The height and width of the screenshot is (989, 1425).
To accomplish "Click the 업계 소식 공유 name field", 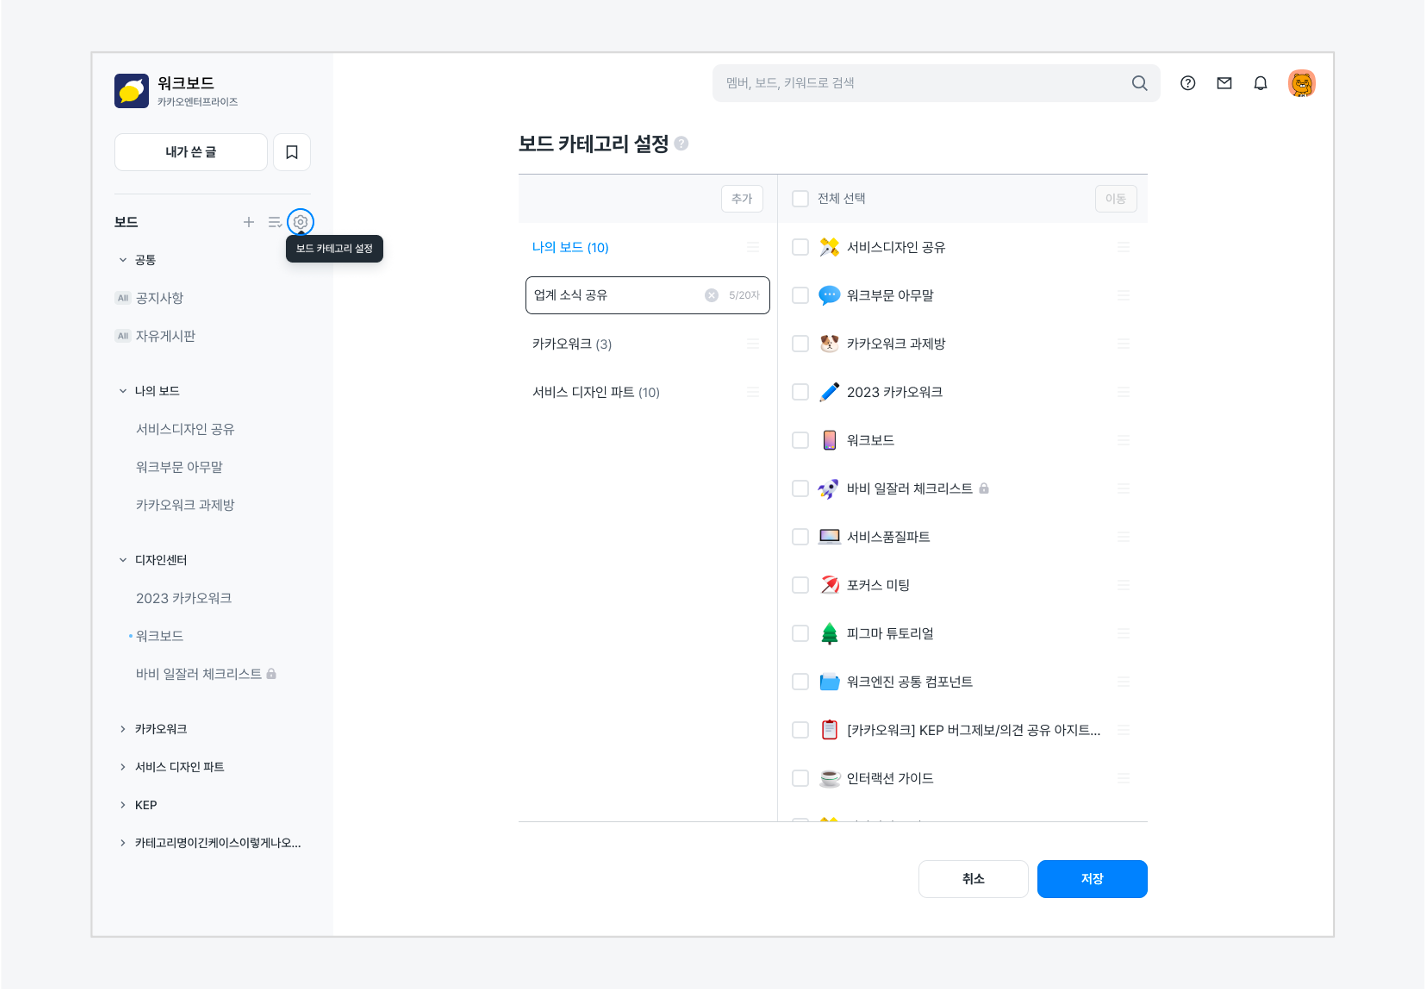I will click(647, 295).
